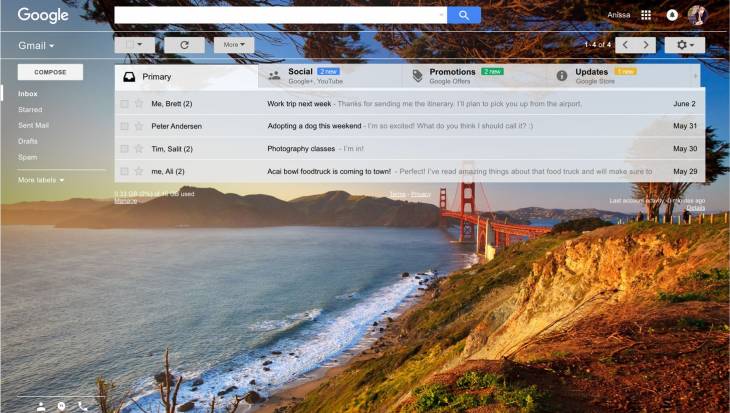This screenshot has width=730, height=413.
Task: Click the May 29 date
Action: pyautogui.click(x=685, y=171)
